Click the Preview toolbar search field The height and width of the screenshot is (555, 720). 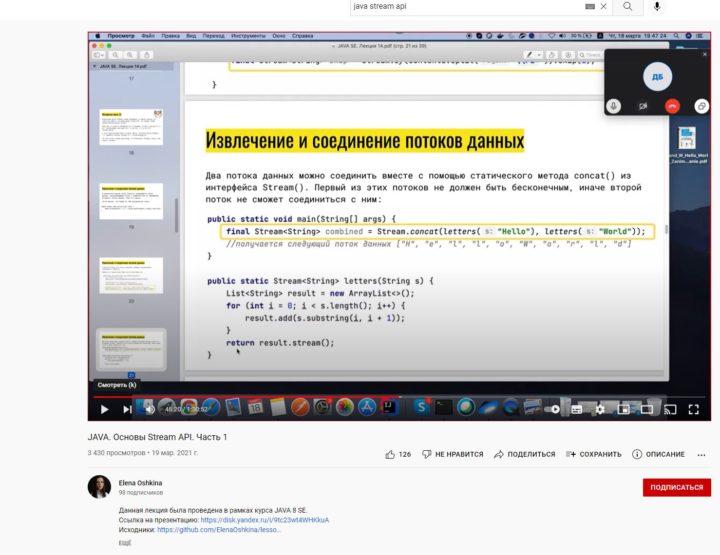coord(589,55)
